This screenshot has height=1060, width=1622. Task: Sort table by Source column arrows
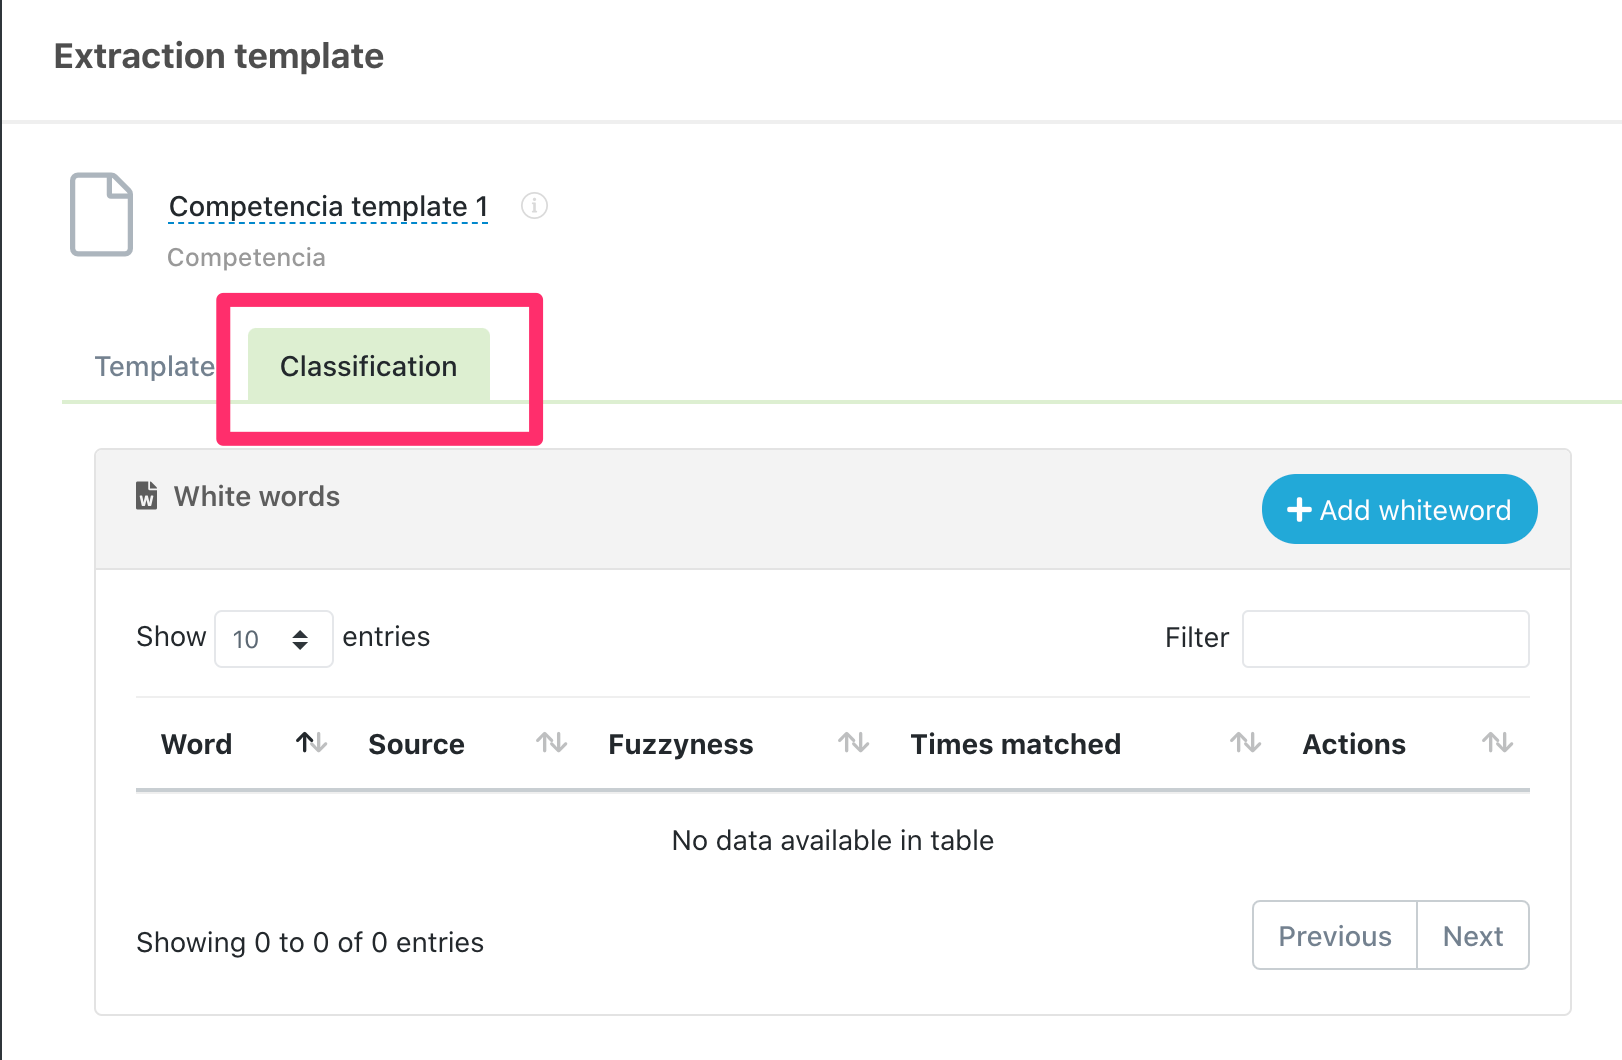click(551, 743)
